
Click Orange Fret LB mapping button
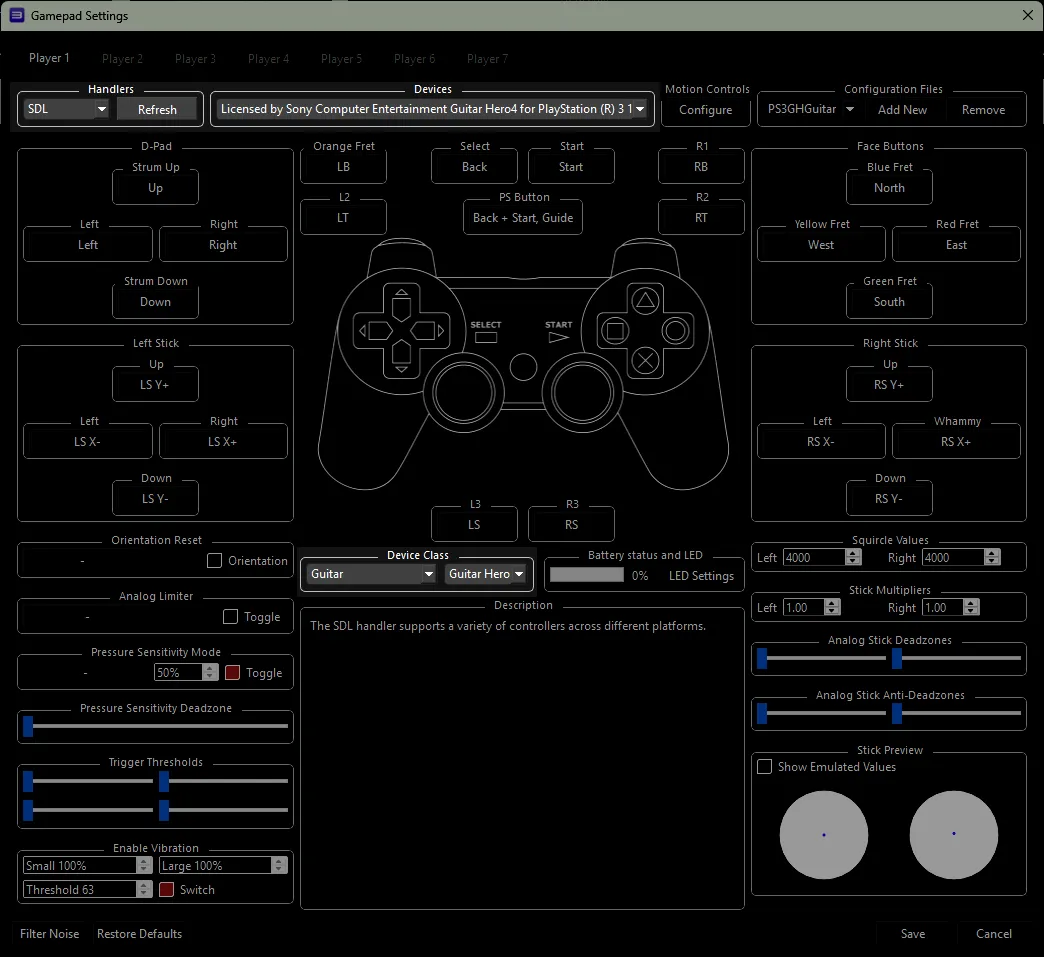tap(343, 166)
